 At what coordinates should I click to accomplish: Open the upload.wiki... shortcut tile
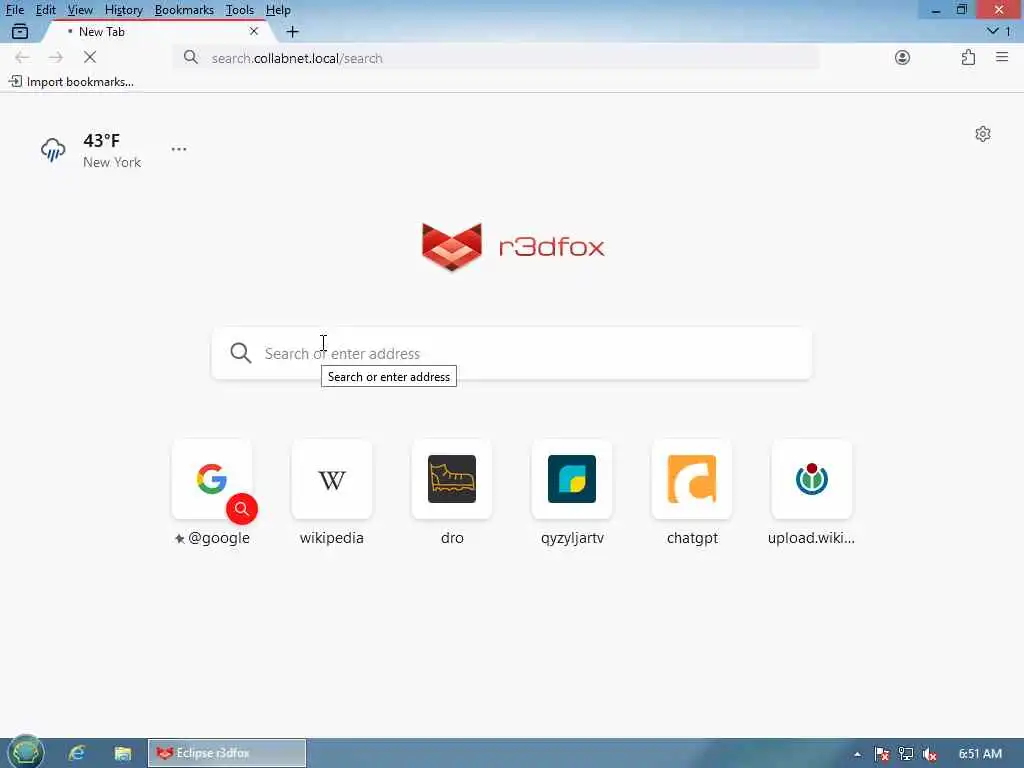point(812,479)
